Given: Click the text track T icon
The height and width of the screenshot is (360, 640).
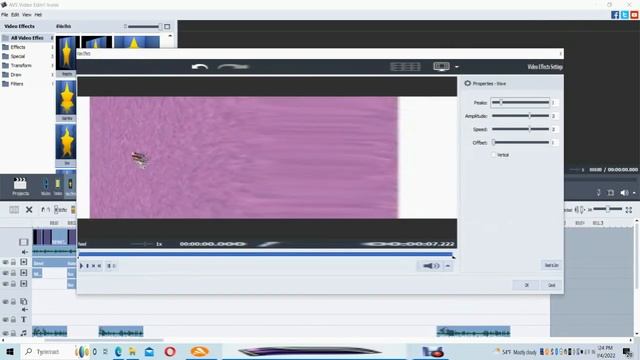Looking at the screenshot, I should coord(24,320).
